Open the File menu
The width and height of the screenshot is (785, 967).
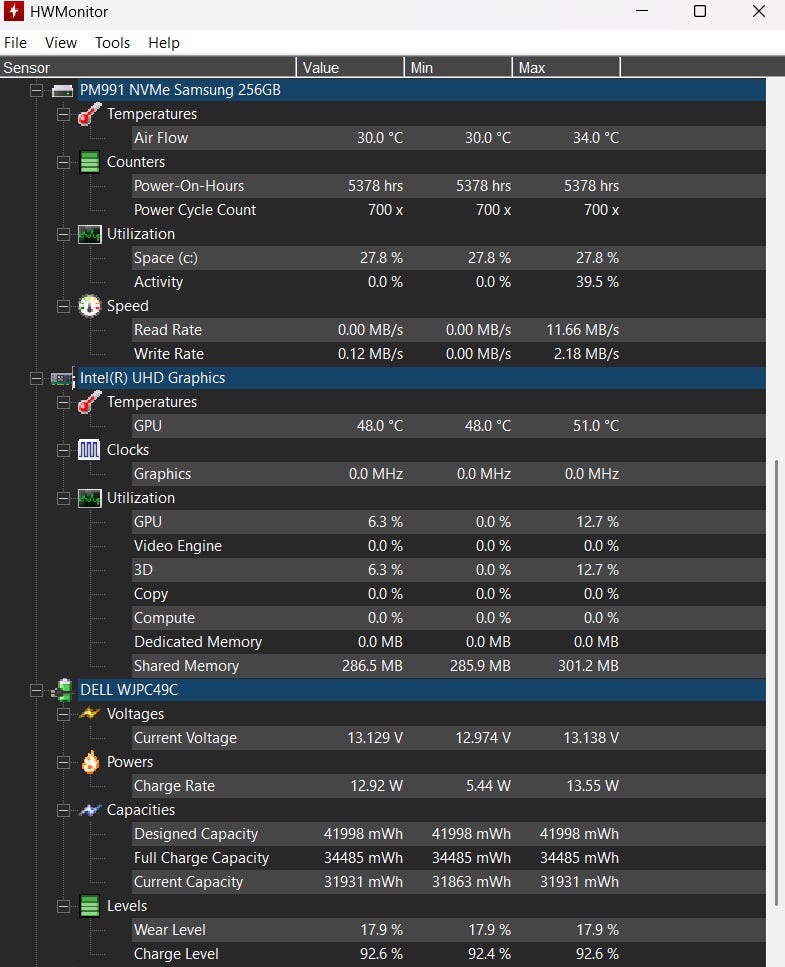tap(15, 43)
